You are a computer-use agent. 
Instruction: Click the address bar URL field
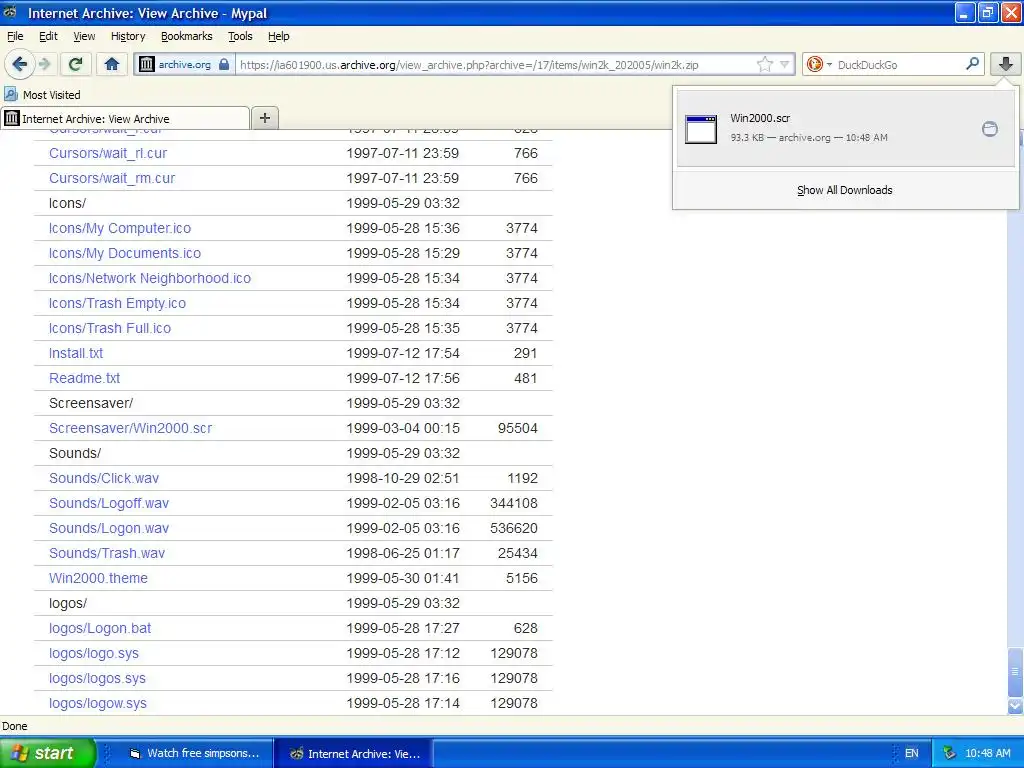click(x=494, y=65)
